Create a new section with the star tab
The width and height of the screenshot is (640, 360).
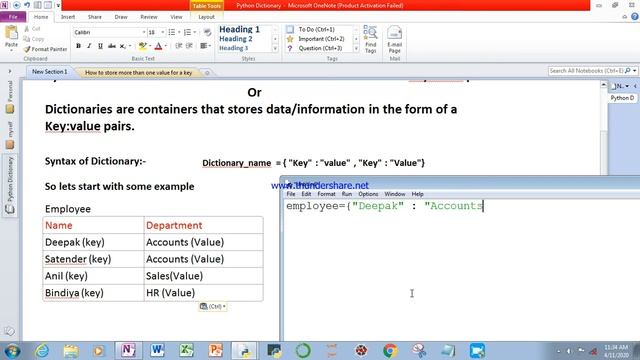[x=207, y=73]
